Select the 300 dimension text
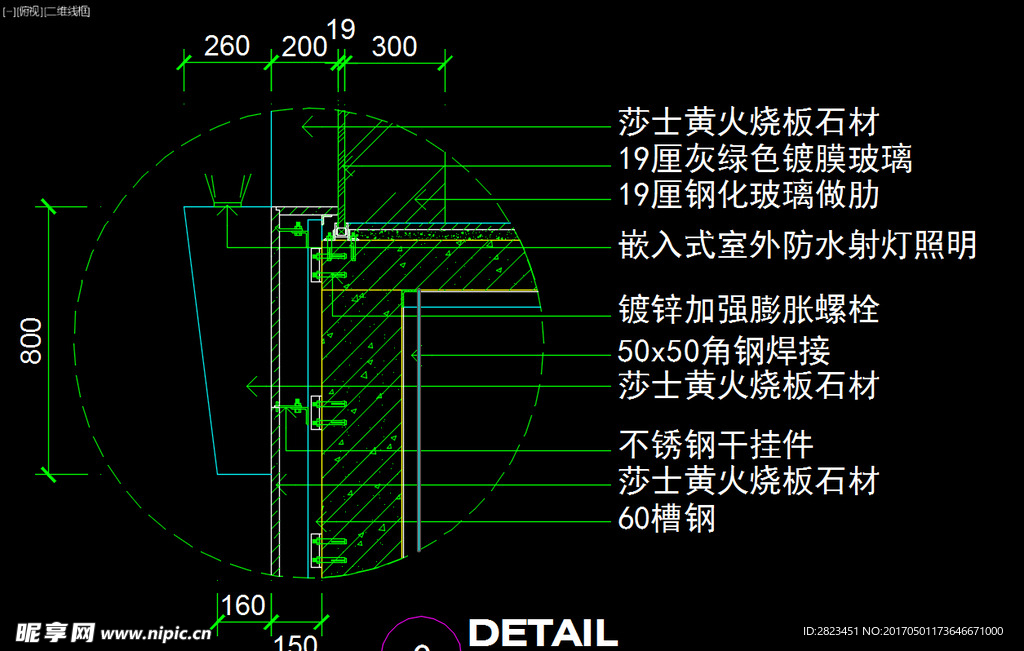Screen dimensions: 1024x651 point(394,46)
